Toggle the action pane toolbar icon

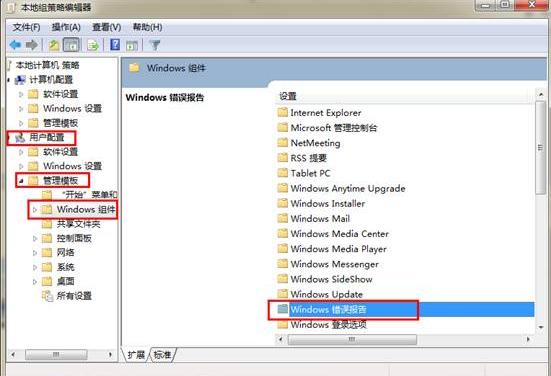[132, 45]
